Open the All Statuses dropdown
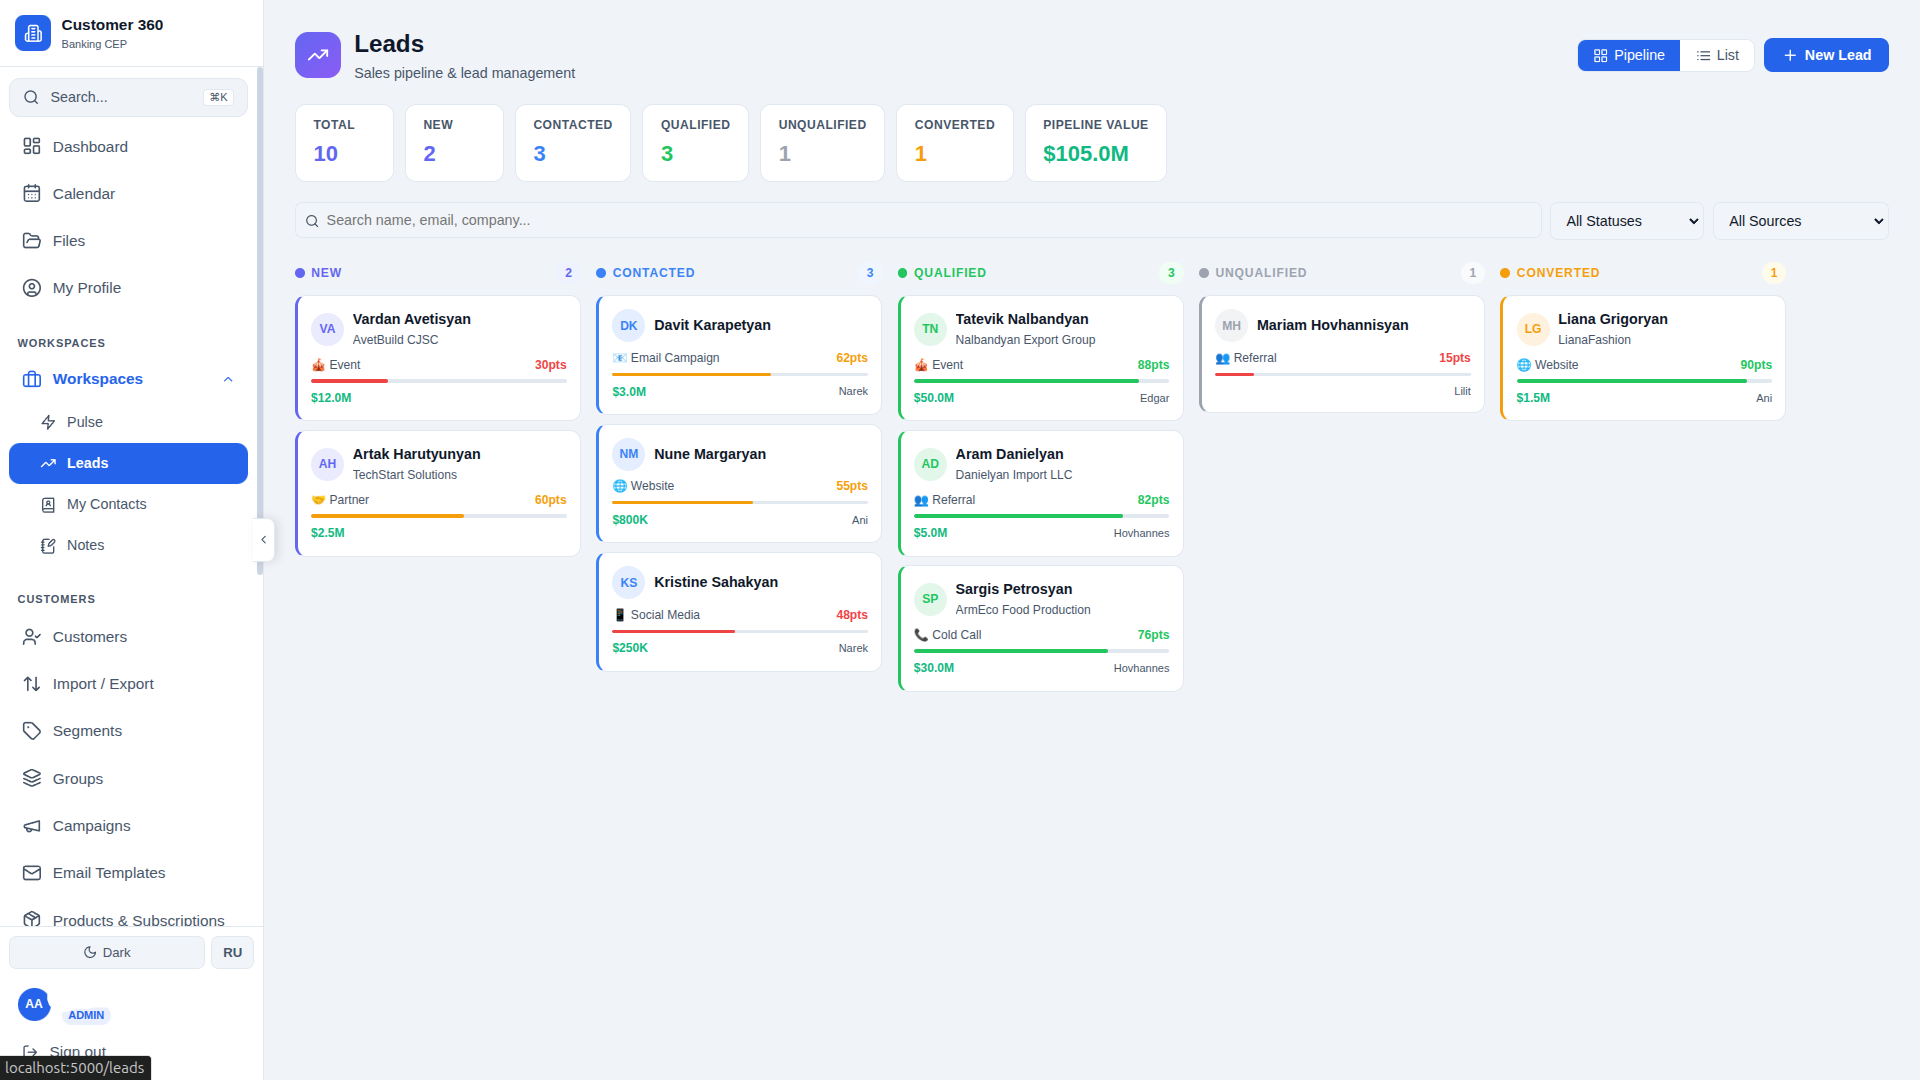The image size is (1920, 1080). click(1627, 221)
